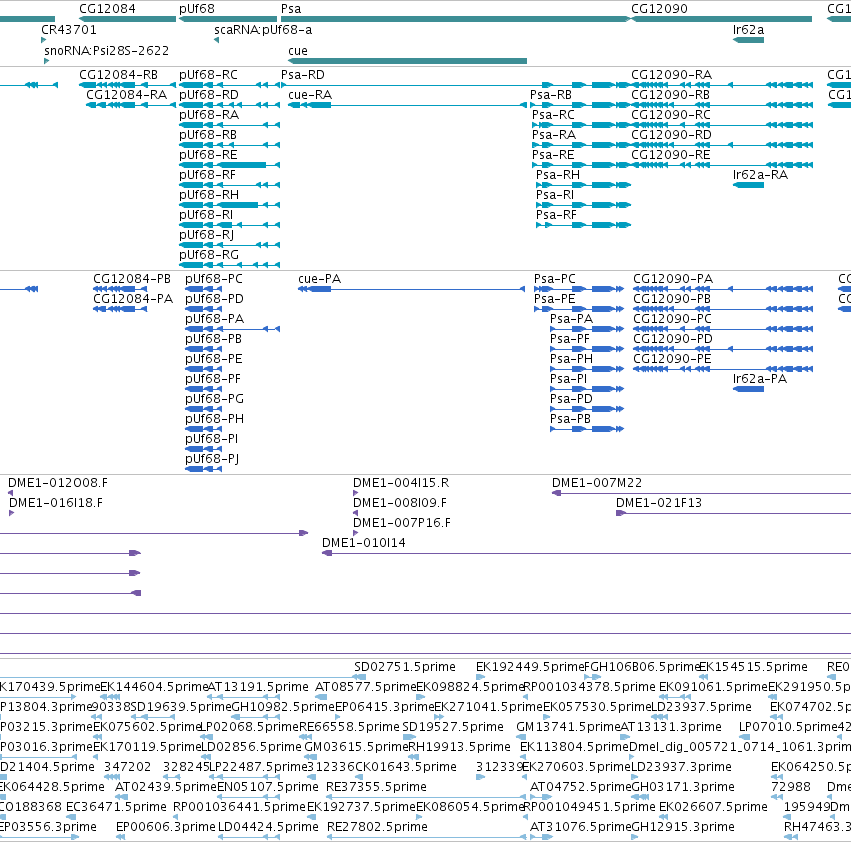
Task: Click the Ir62a-RA transcript label
Action: 760,174
